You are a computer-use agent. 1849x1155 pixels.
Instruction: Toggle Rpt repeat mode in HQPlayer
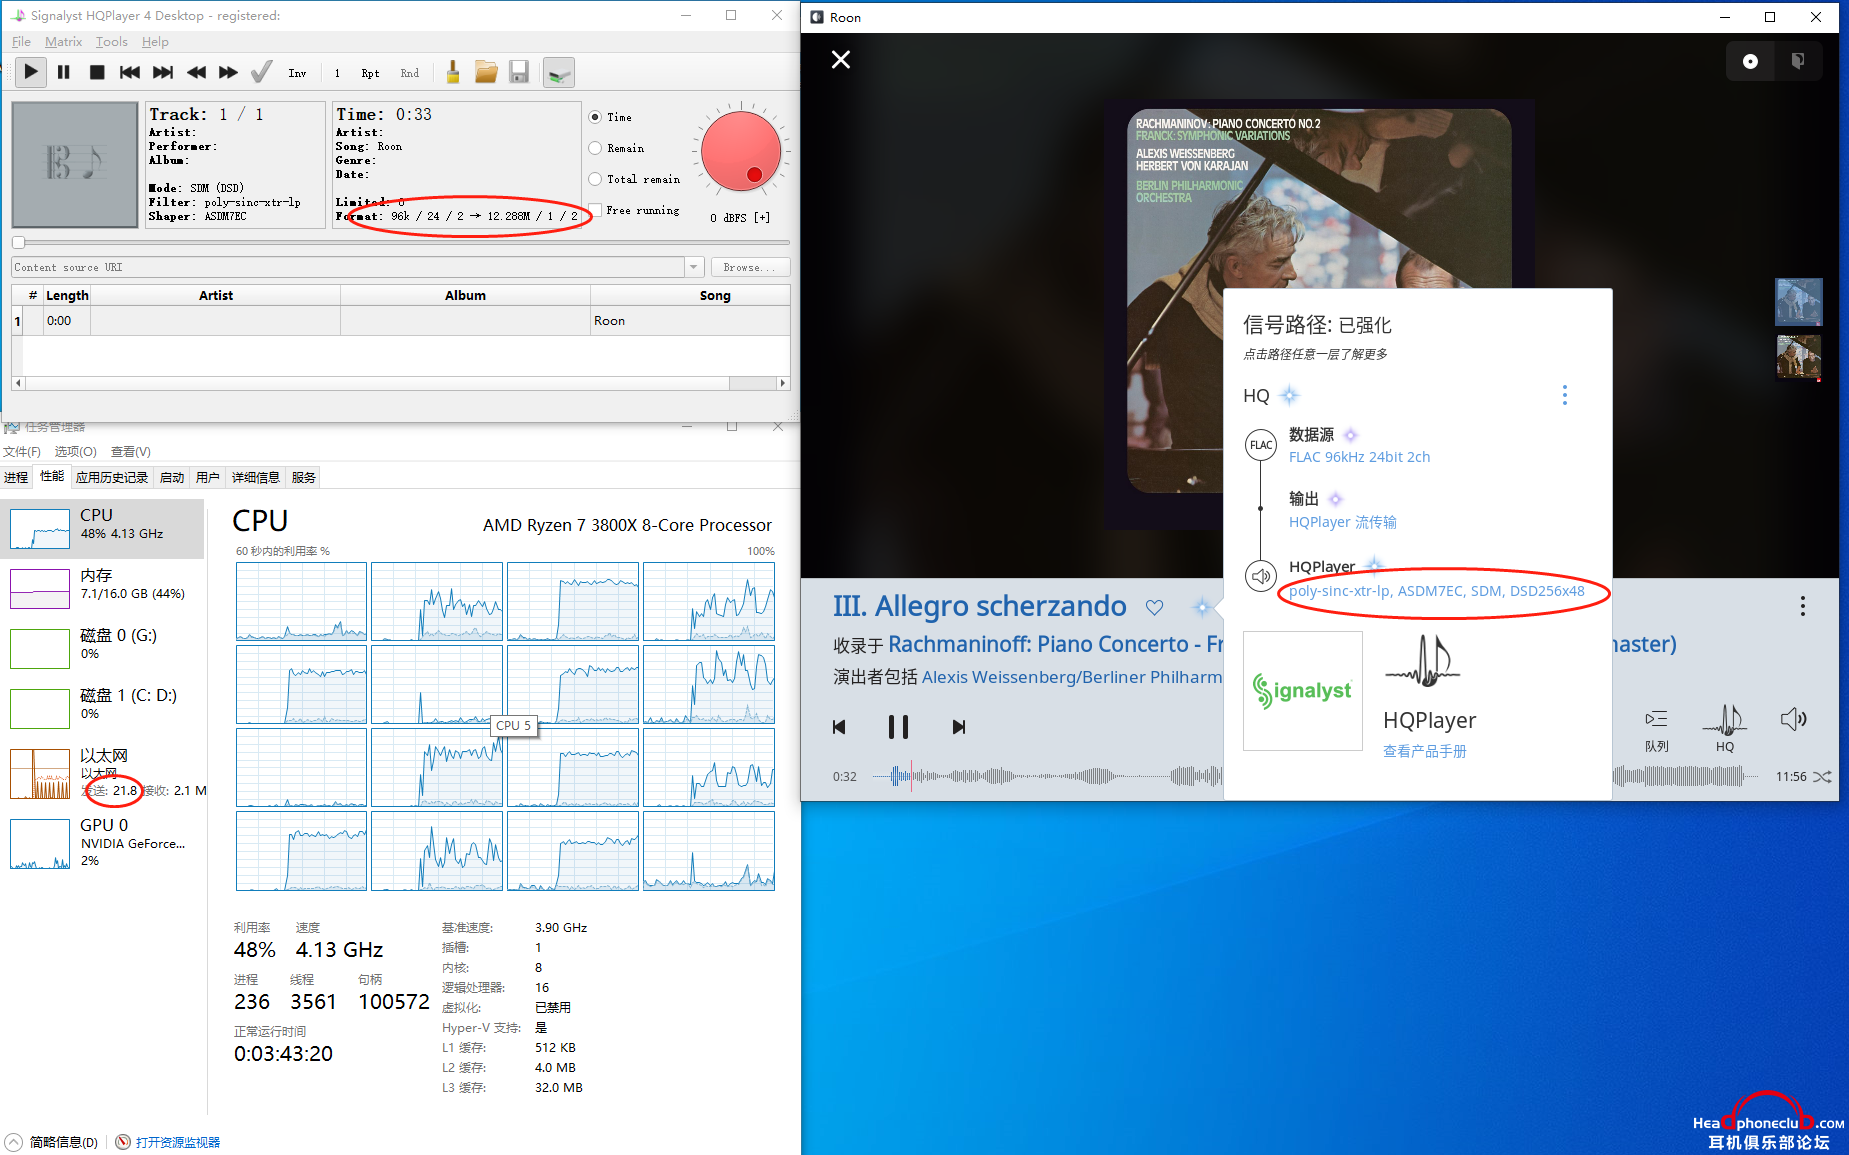(x=370, y=73)
